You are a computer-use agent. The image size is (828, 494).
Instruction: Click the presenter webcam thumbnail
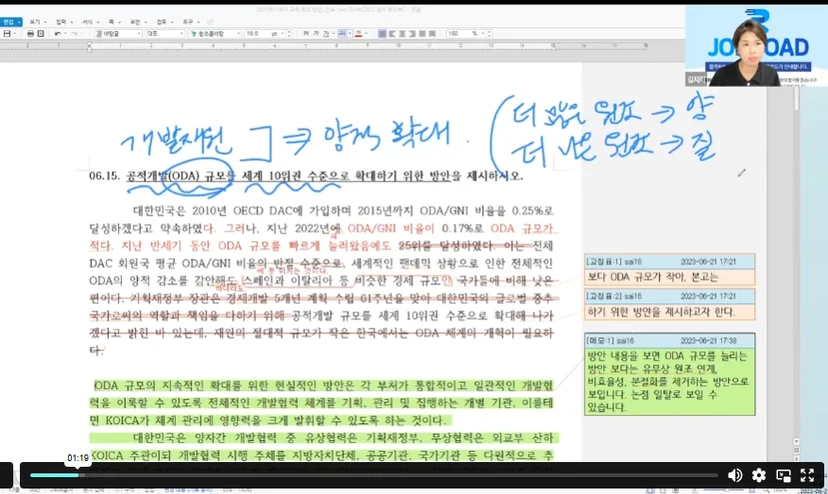[756, 46]
